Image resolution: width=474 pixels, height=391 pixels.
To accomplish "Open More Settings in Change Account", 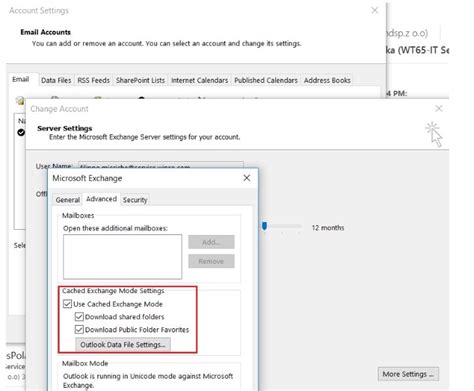I will [x=408, y=374].
